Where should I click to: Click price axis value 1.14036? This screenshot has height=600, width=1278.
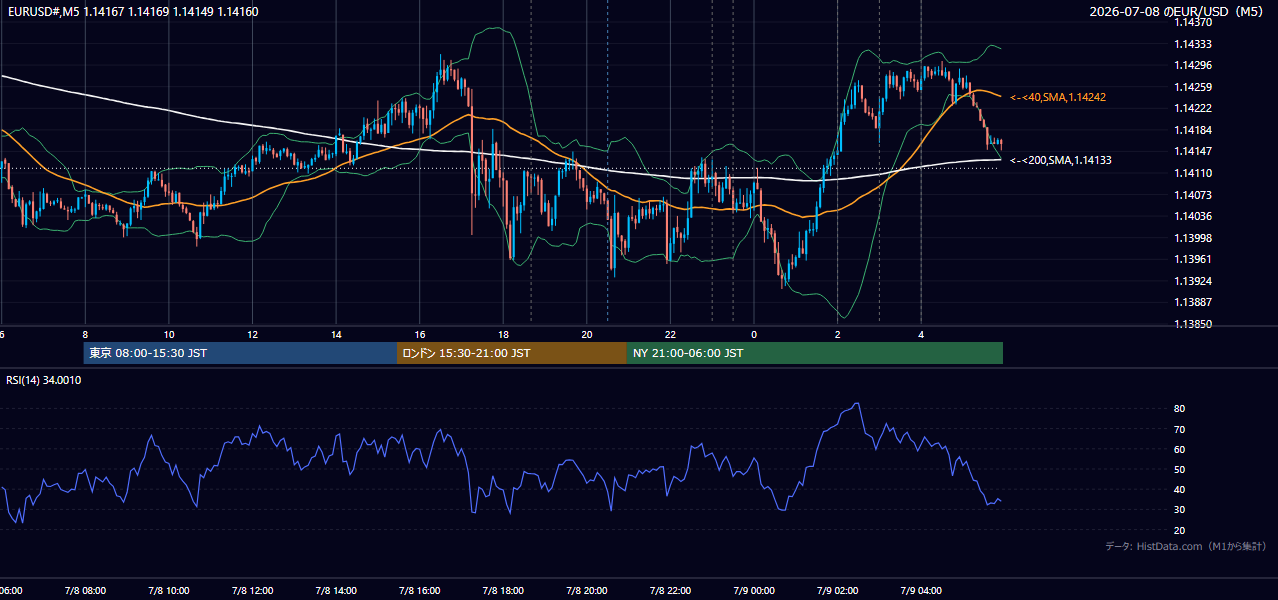click(x=1193, y=216)
